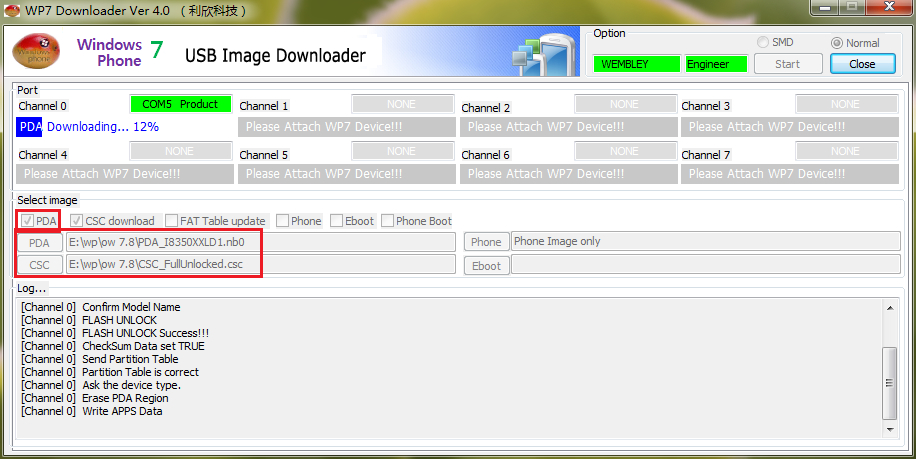The image size is (916, 459).
Task: Click log line Write APPS Data
Action: click(92, 411)
